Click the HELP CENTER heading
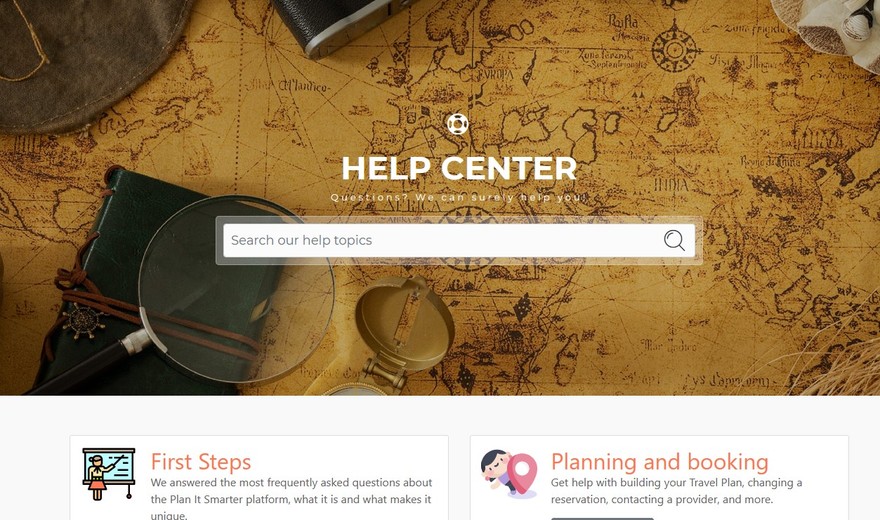The height and width of the screenshot is (520, 880). 459,168
